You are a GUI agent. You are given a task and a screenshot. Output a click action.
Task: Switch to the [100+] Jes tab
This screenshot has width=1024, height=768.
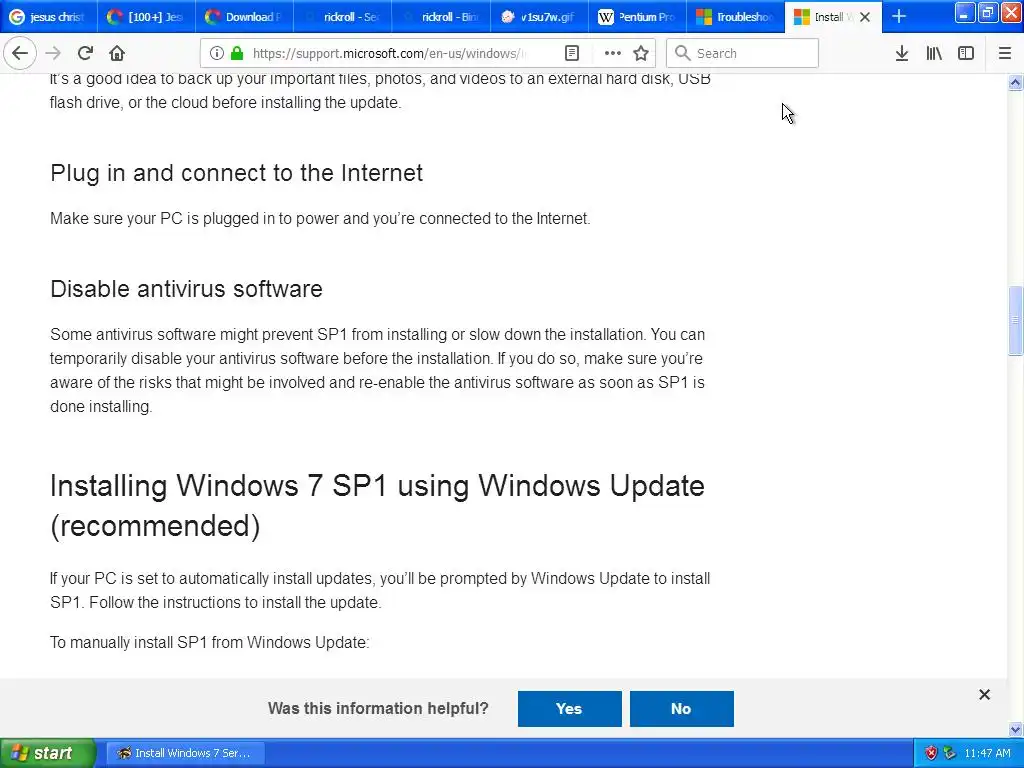pos(147,17)
